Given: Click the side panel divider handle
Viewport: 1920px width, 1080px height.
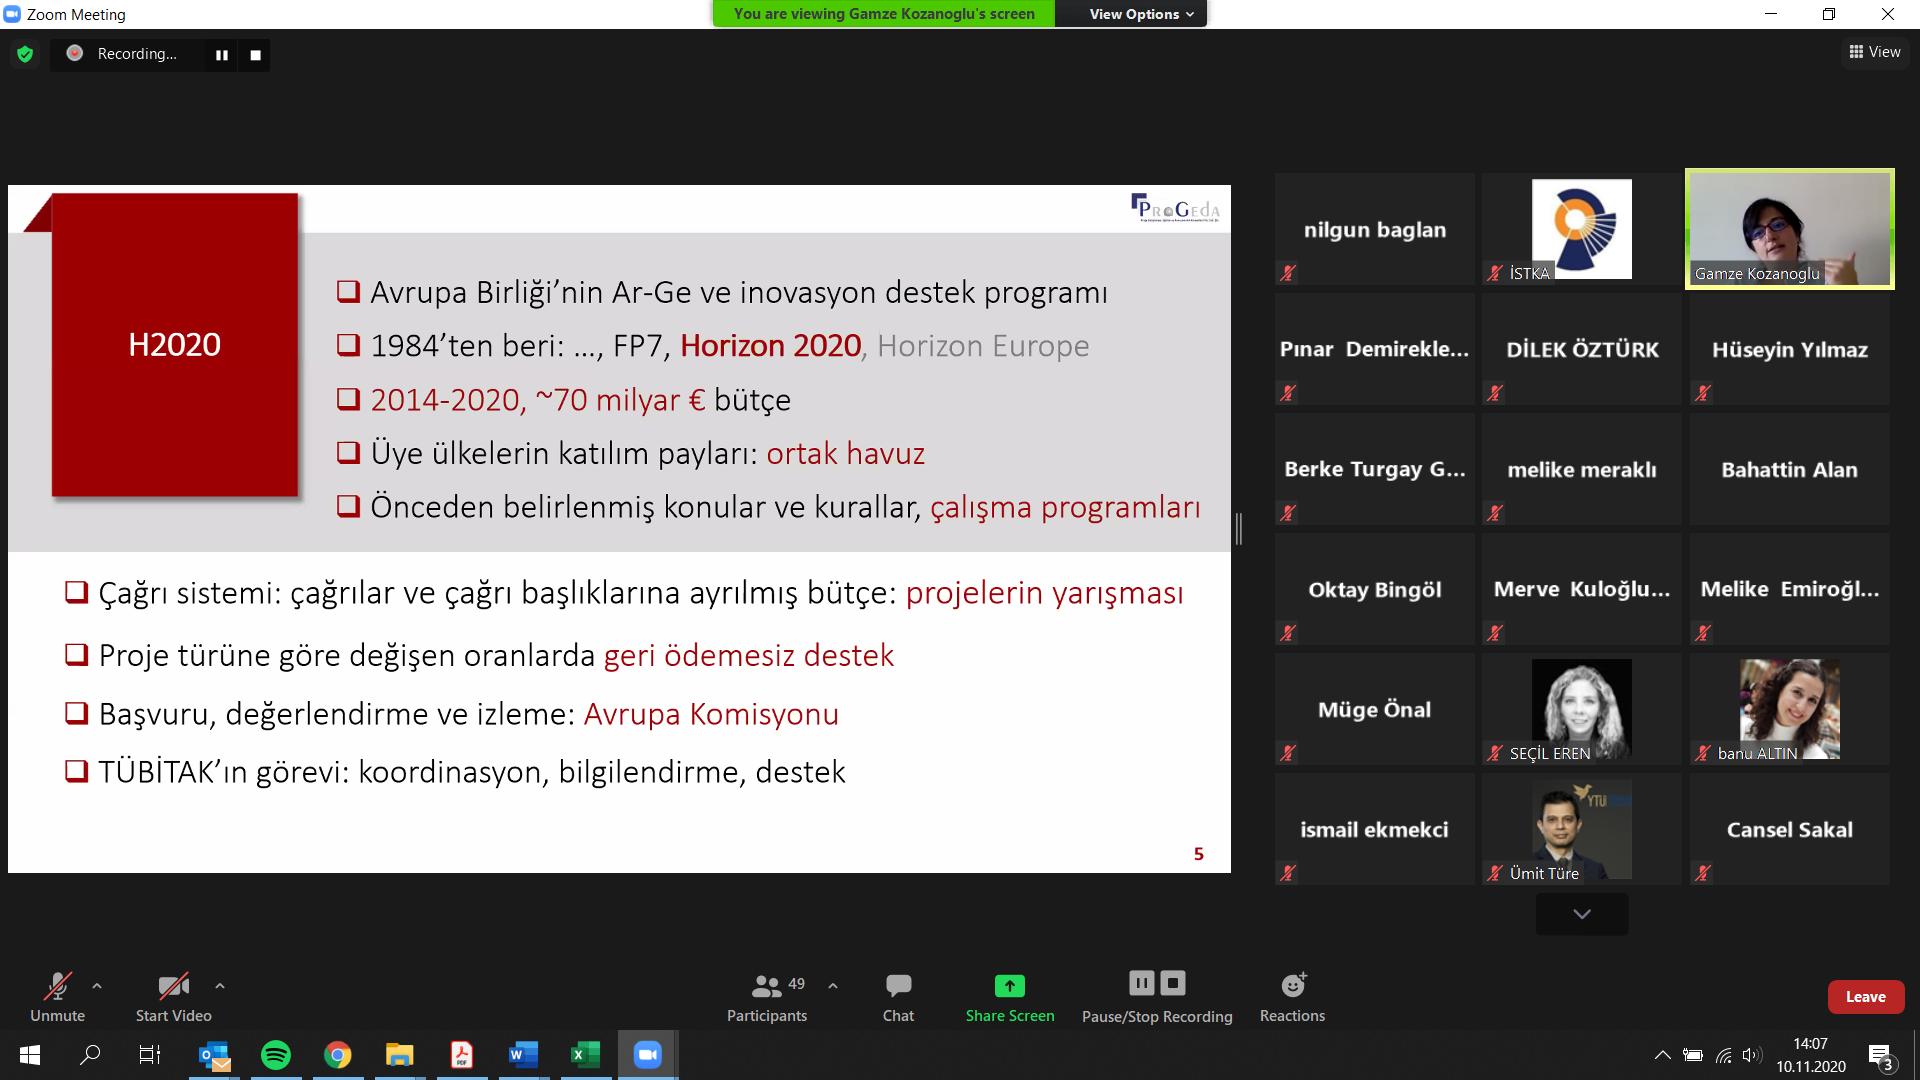Looking at the screenshot, I should [1239, 528].
